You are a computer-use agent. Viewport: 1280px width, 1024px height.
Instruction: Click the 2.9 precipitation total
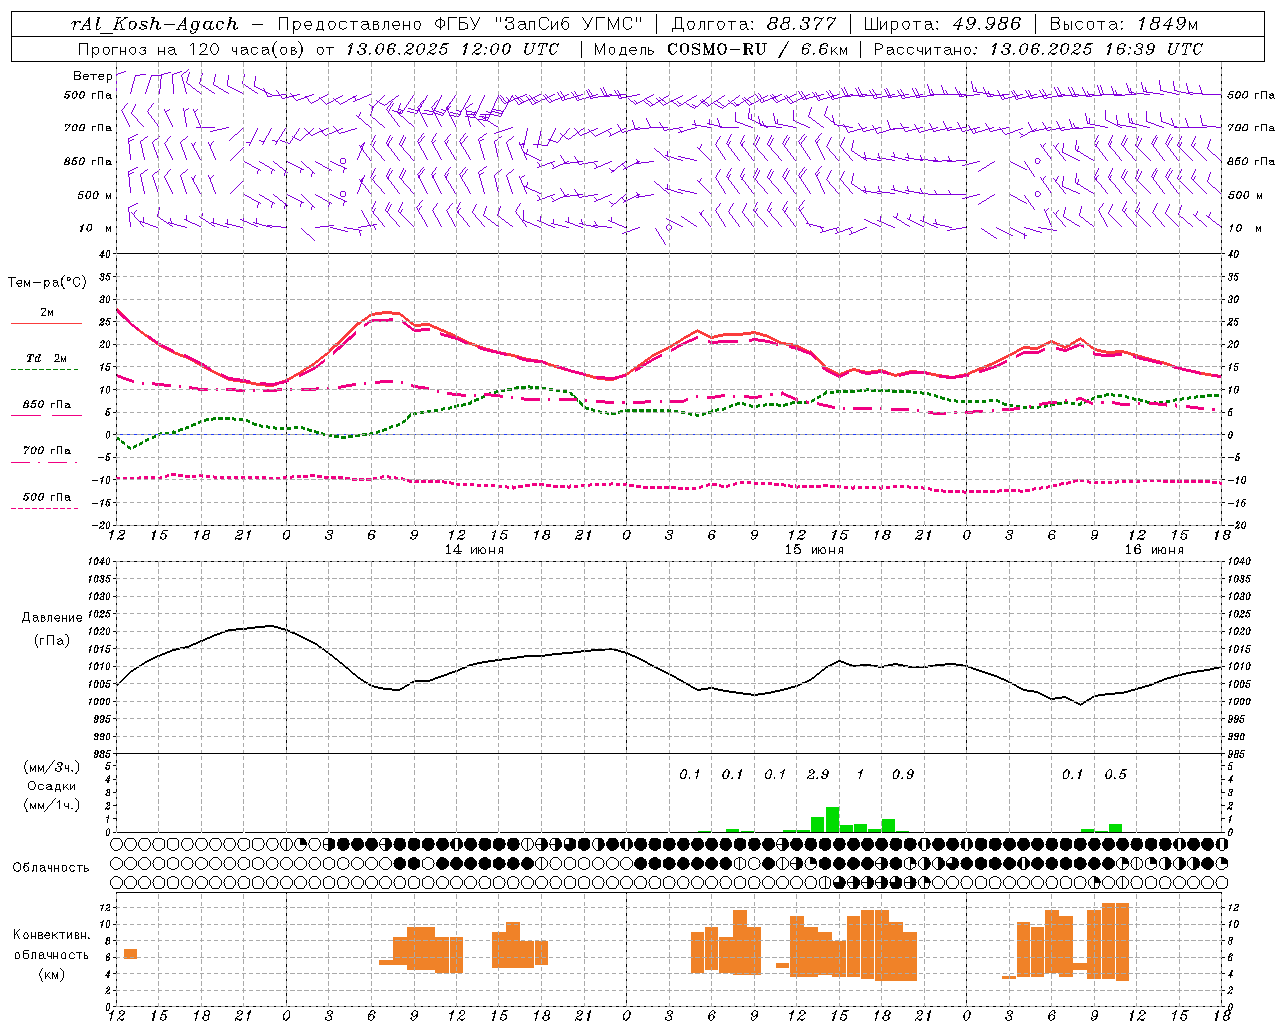coord(818,775)
